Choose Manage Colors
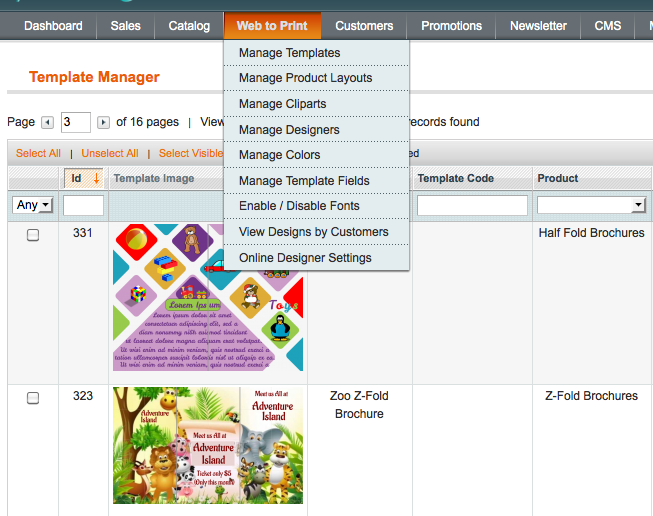 [x=317, y=155]
